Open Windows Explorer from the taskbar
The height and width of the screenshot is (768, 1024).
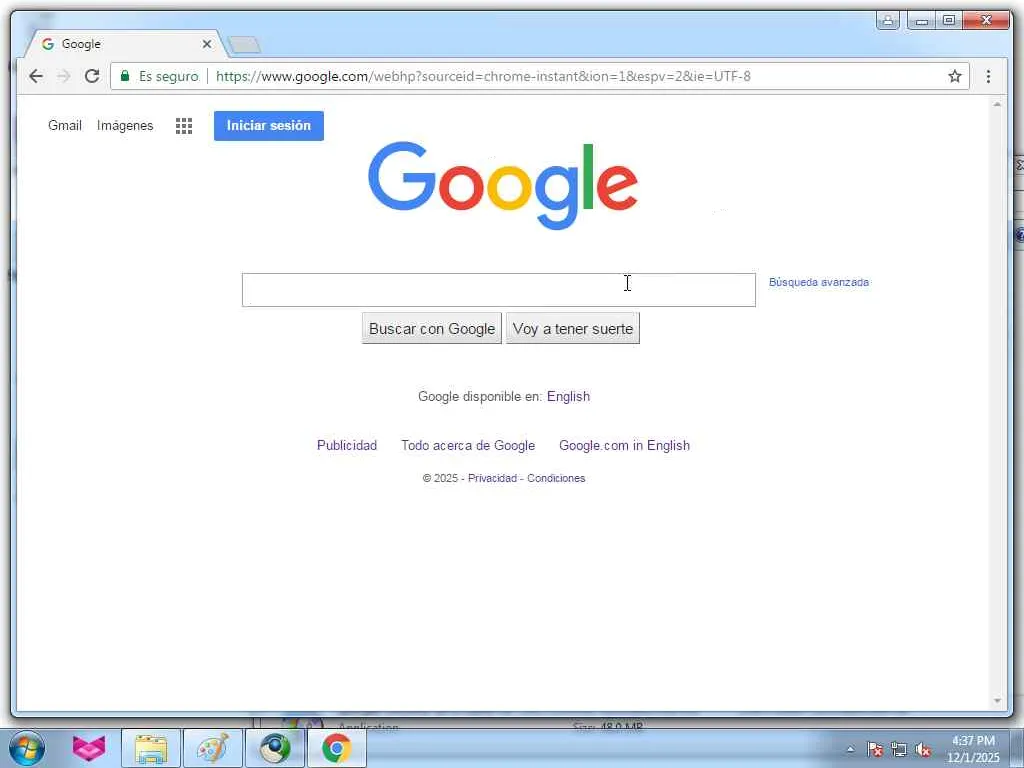(151, 748)
